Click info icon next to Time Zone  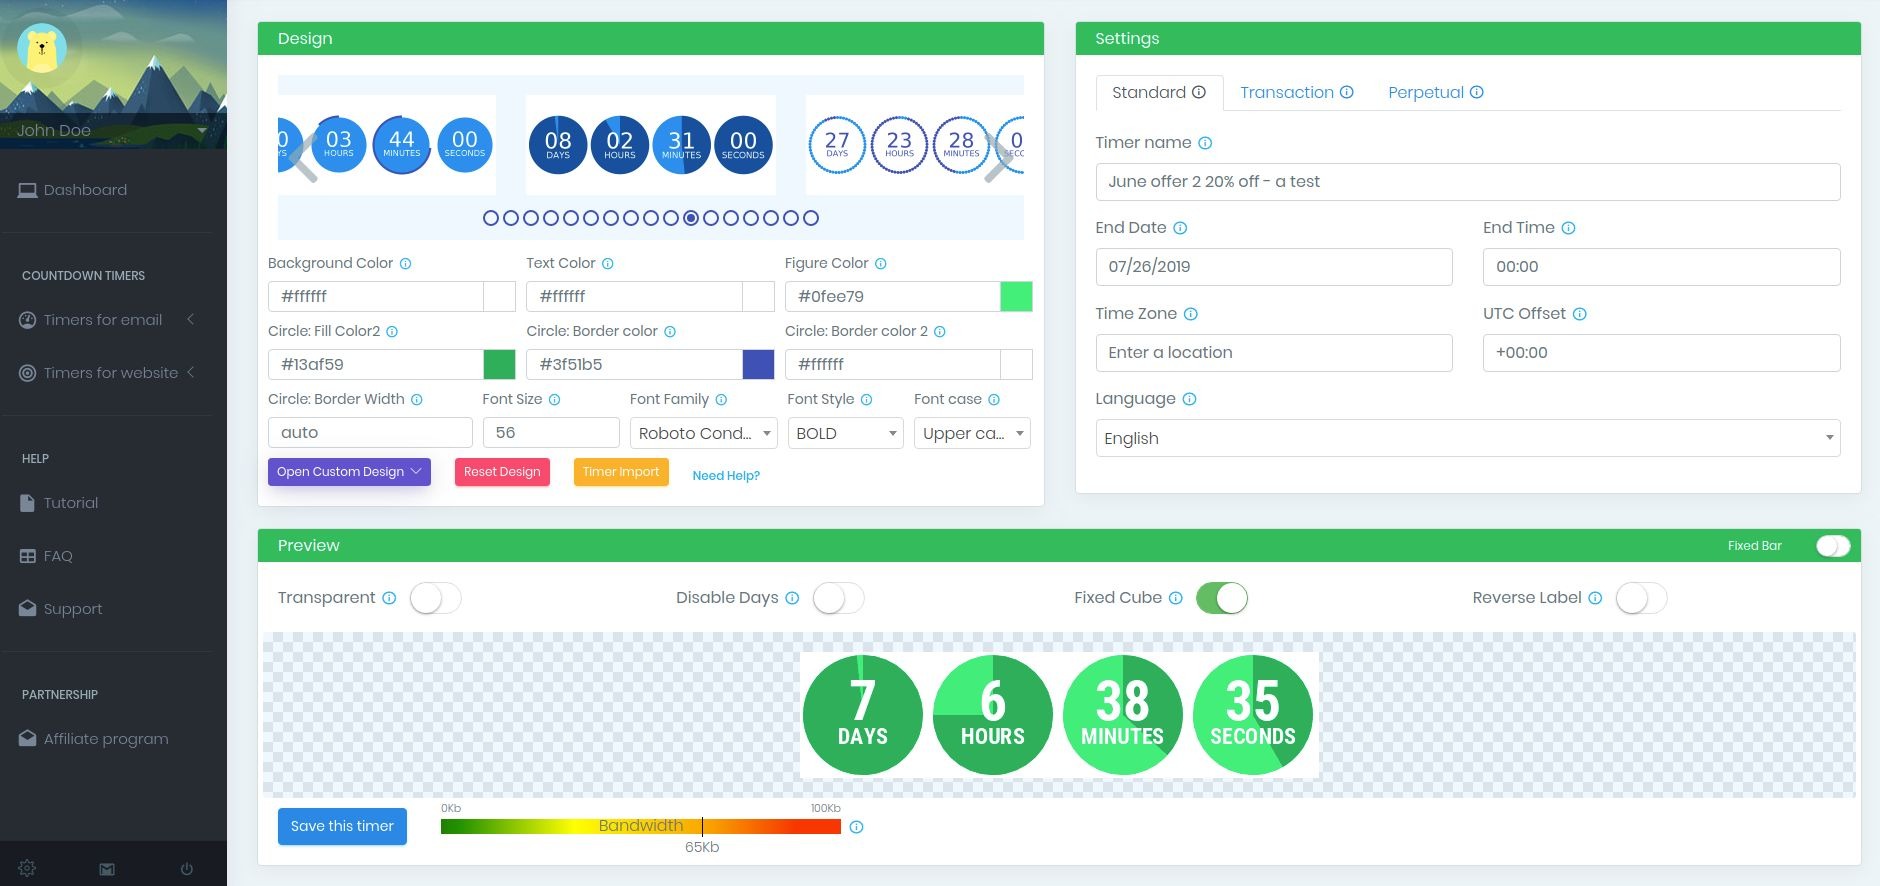tap(1191, 314)
